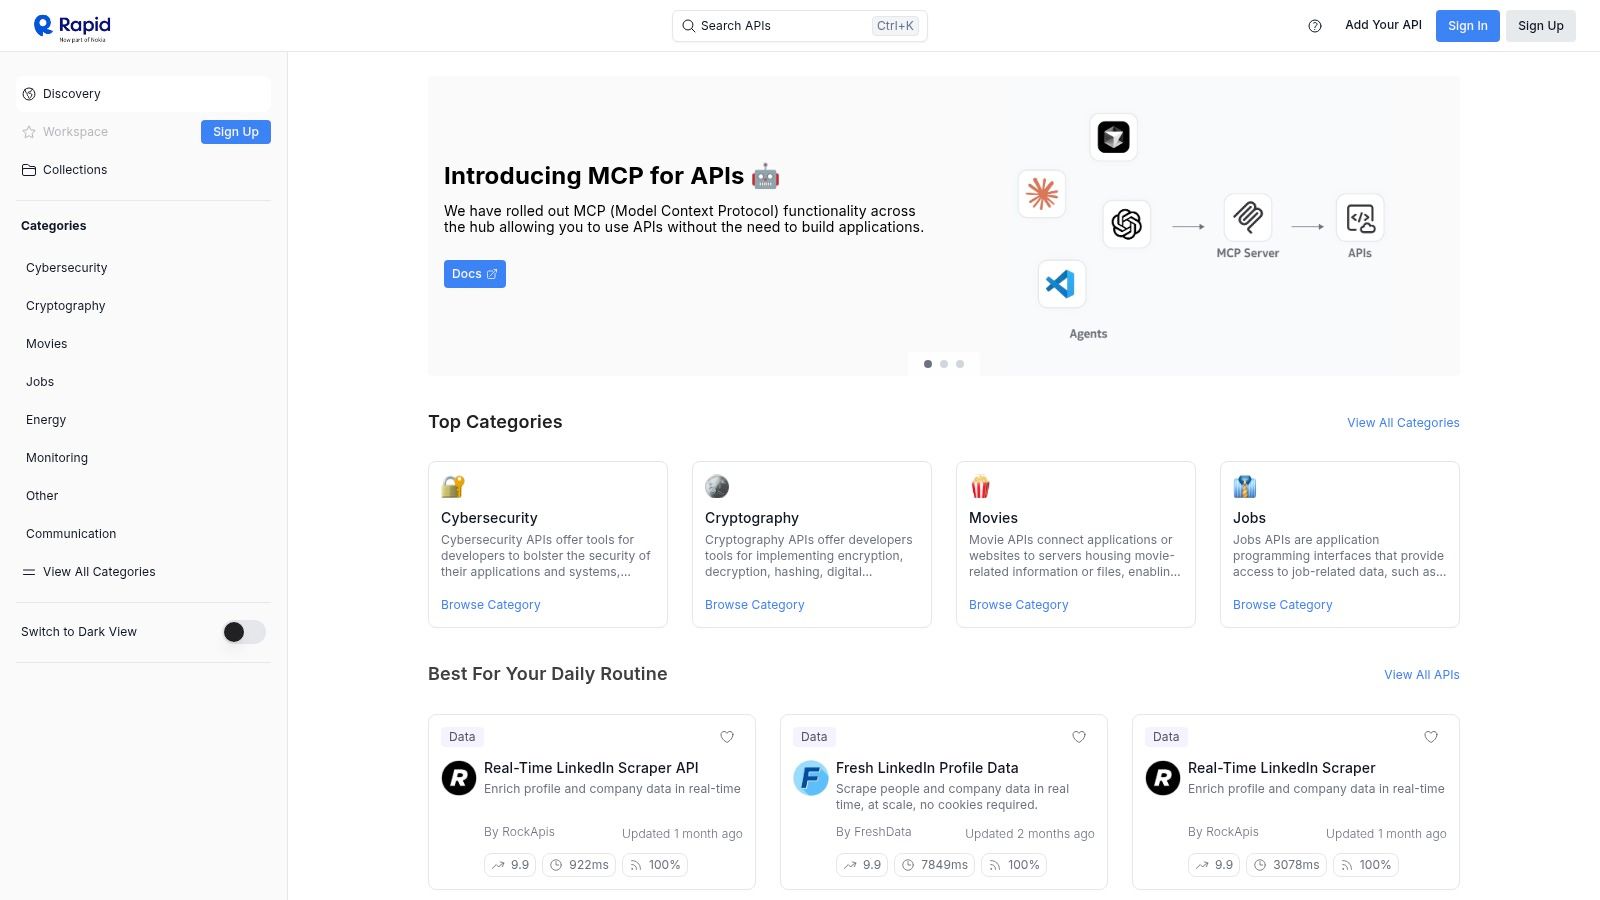1600x900 pixels.
Task: Open the help question mark icon
Action: pyautogui.click(x=1315, y=26)
